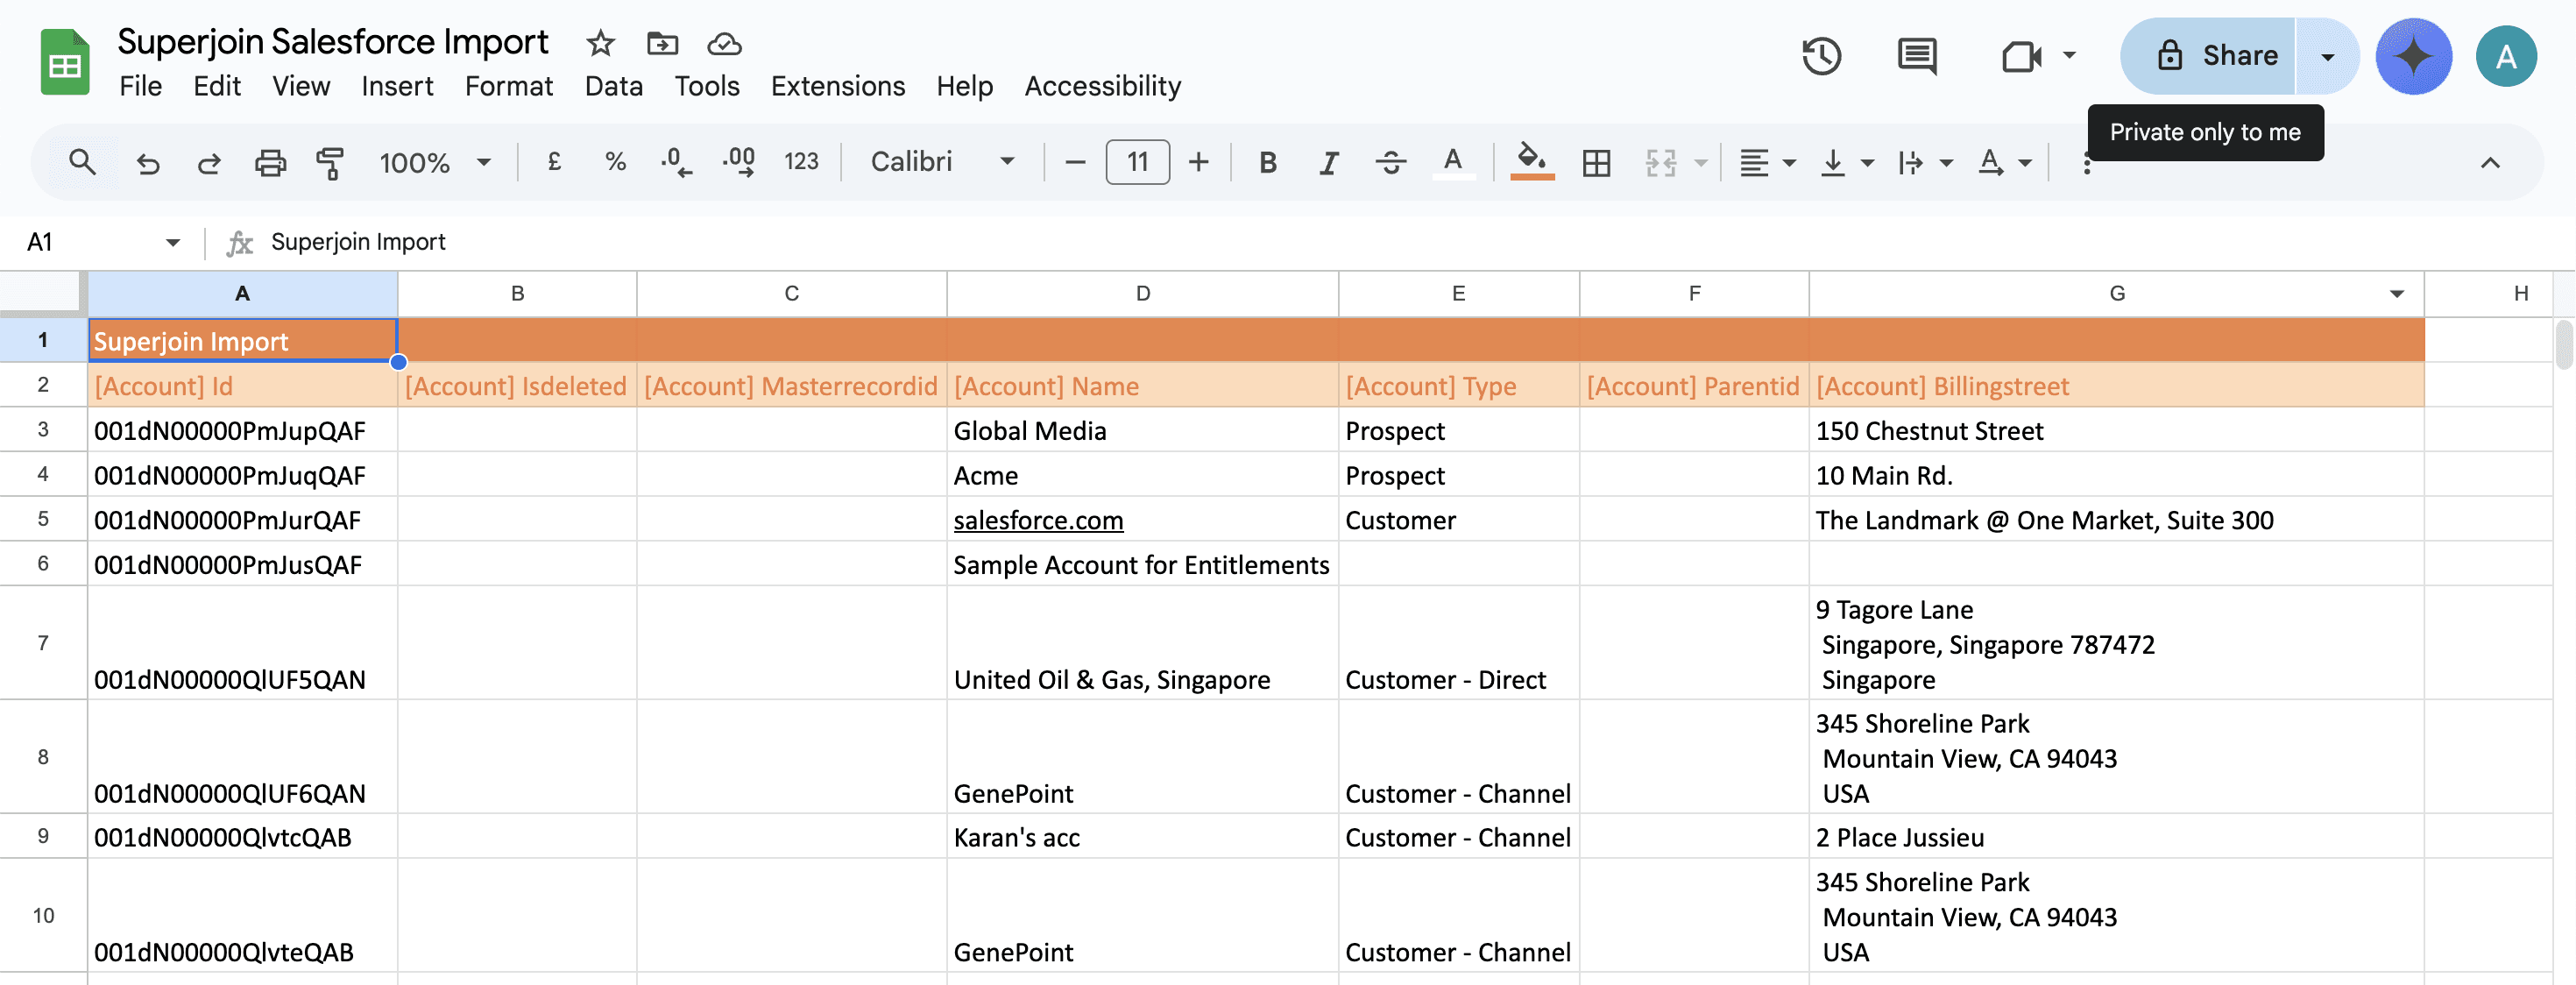Screen dimensions: 2576x985
Task: Open the zoom 100% dropdown
Action: [435, 162]
